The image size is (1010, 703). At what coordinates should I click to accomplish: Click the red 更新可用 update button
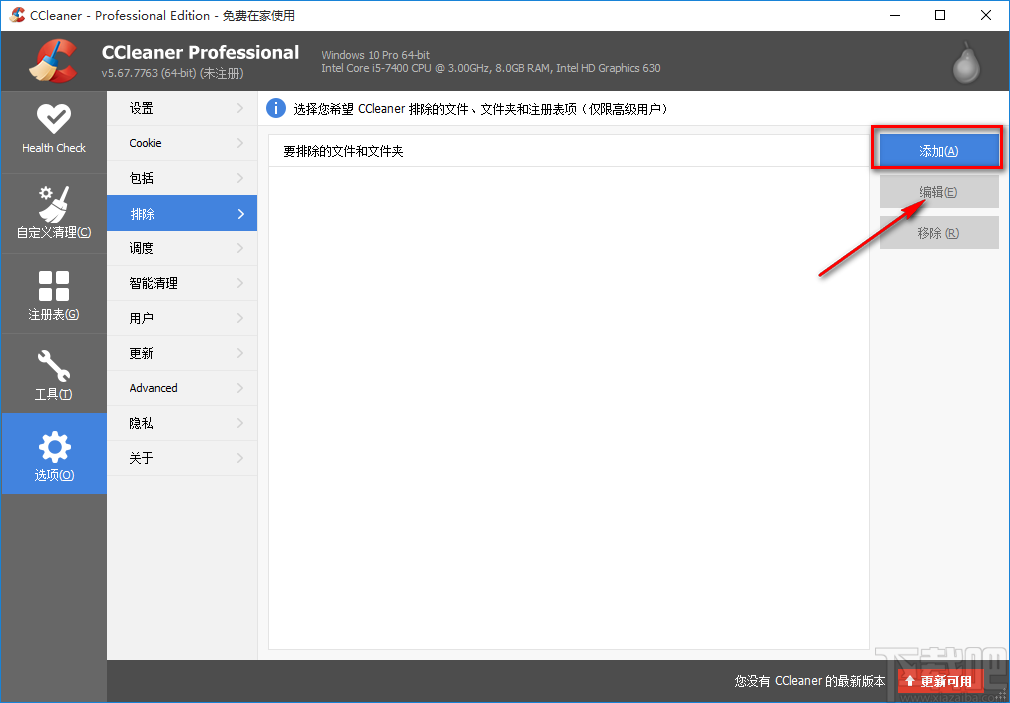point(942,680)
